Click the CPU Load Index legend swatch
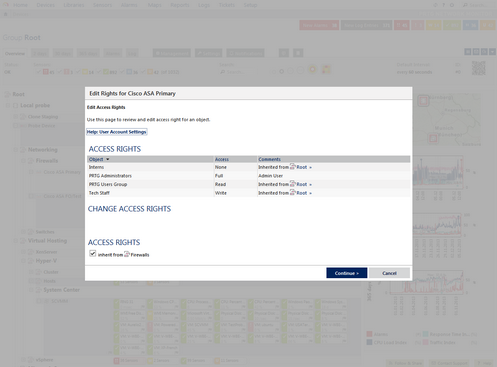497x367 pixels. tap(369, 342)
